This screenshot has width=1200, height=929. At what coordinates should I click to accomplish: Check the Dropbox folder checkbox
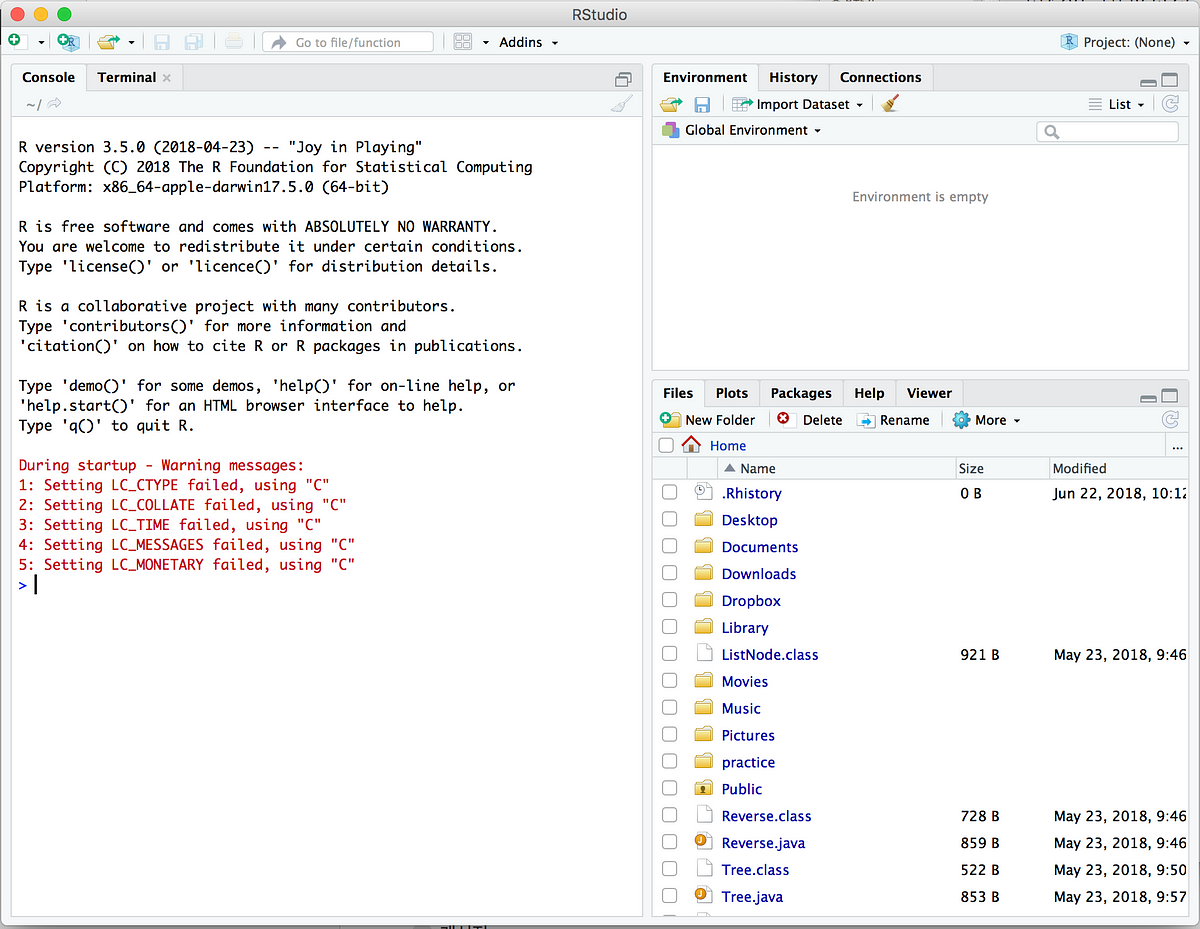[669, 600]
